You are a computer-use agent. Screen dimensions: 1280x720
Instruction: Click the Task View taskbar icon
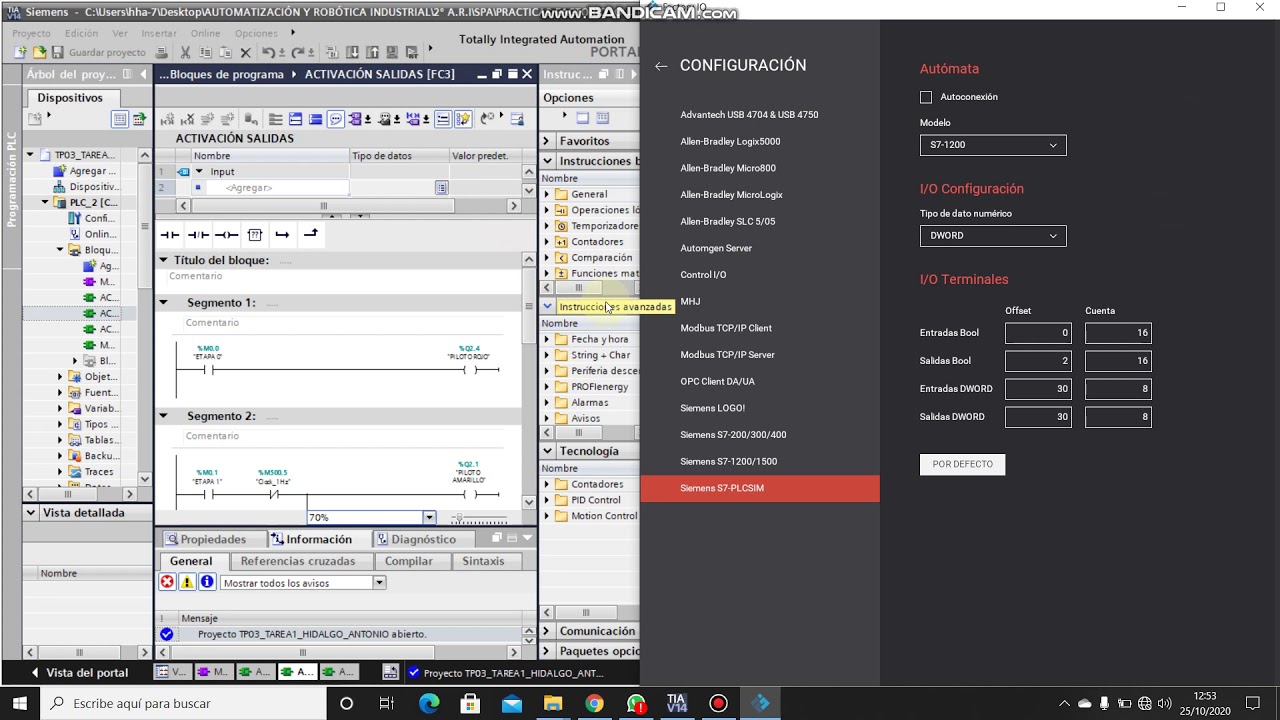[x=387, y=703]
